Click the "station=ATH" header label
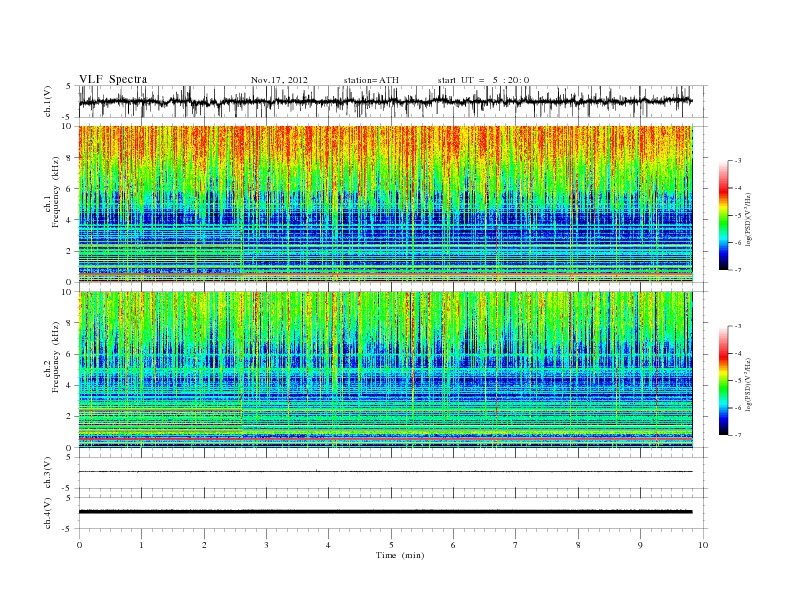Viewport: 792px width, 612px height. [371, 80]
